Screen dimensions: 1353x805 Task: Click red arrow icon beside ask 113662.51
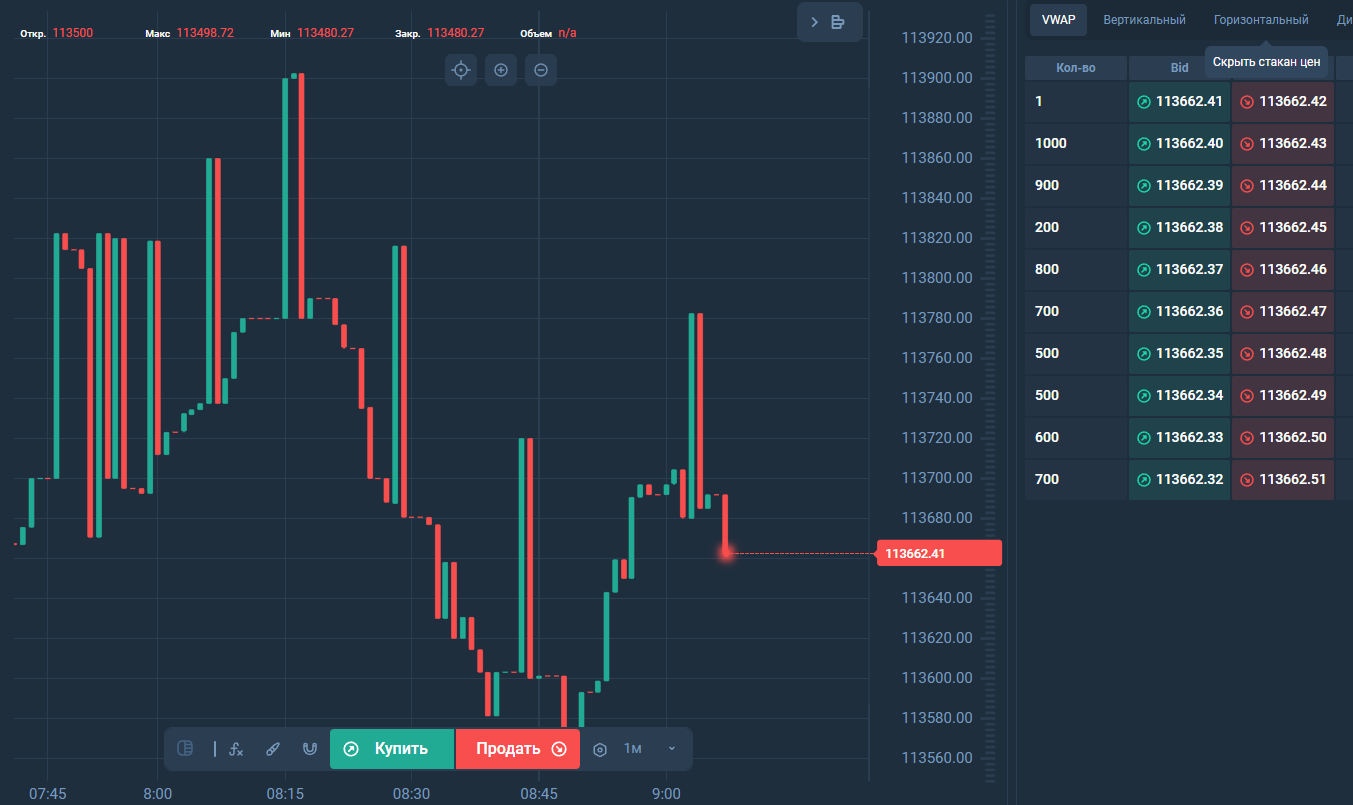1247,480
